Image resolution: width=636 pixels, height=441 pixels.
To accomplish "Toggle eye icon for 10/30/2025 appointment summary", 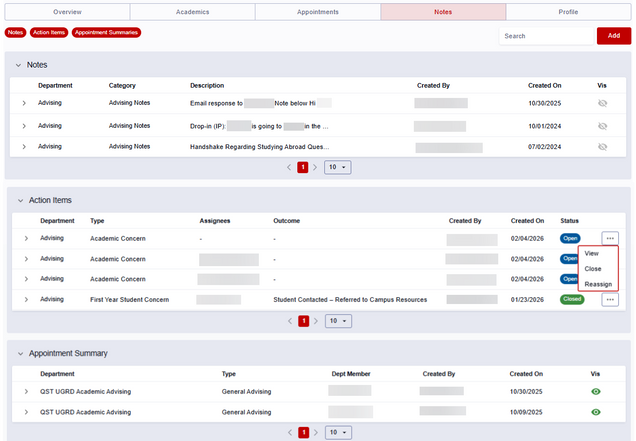I will point(595,392).
